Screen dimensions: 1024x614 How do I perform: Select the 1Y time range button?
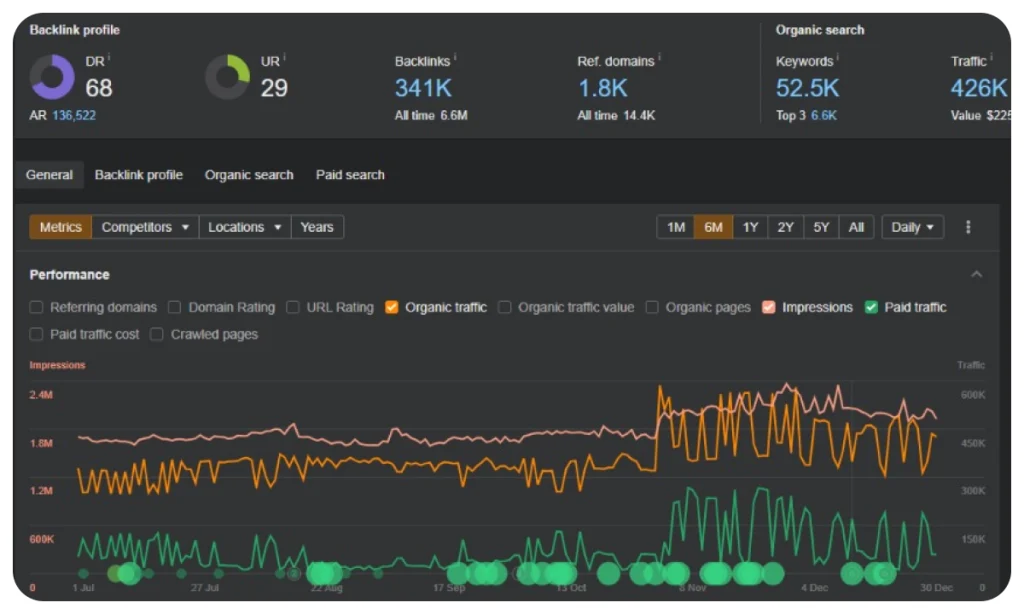(x=750, y=227)
